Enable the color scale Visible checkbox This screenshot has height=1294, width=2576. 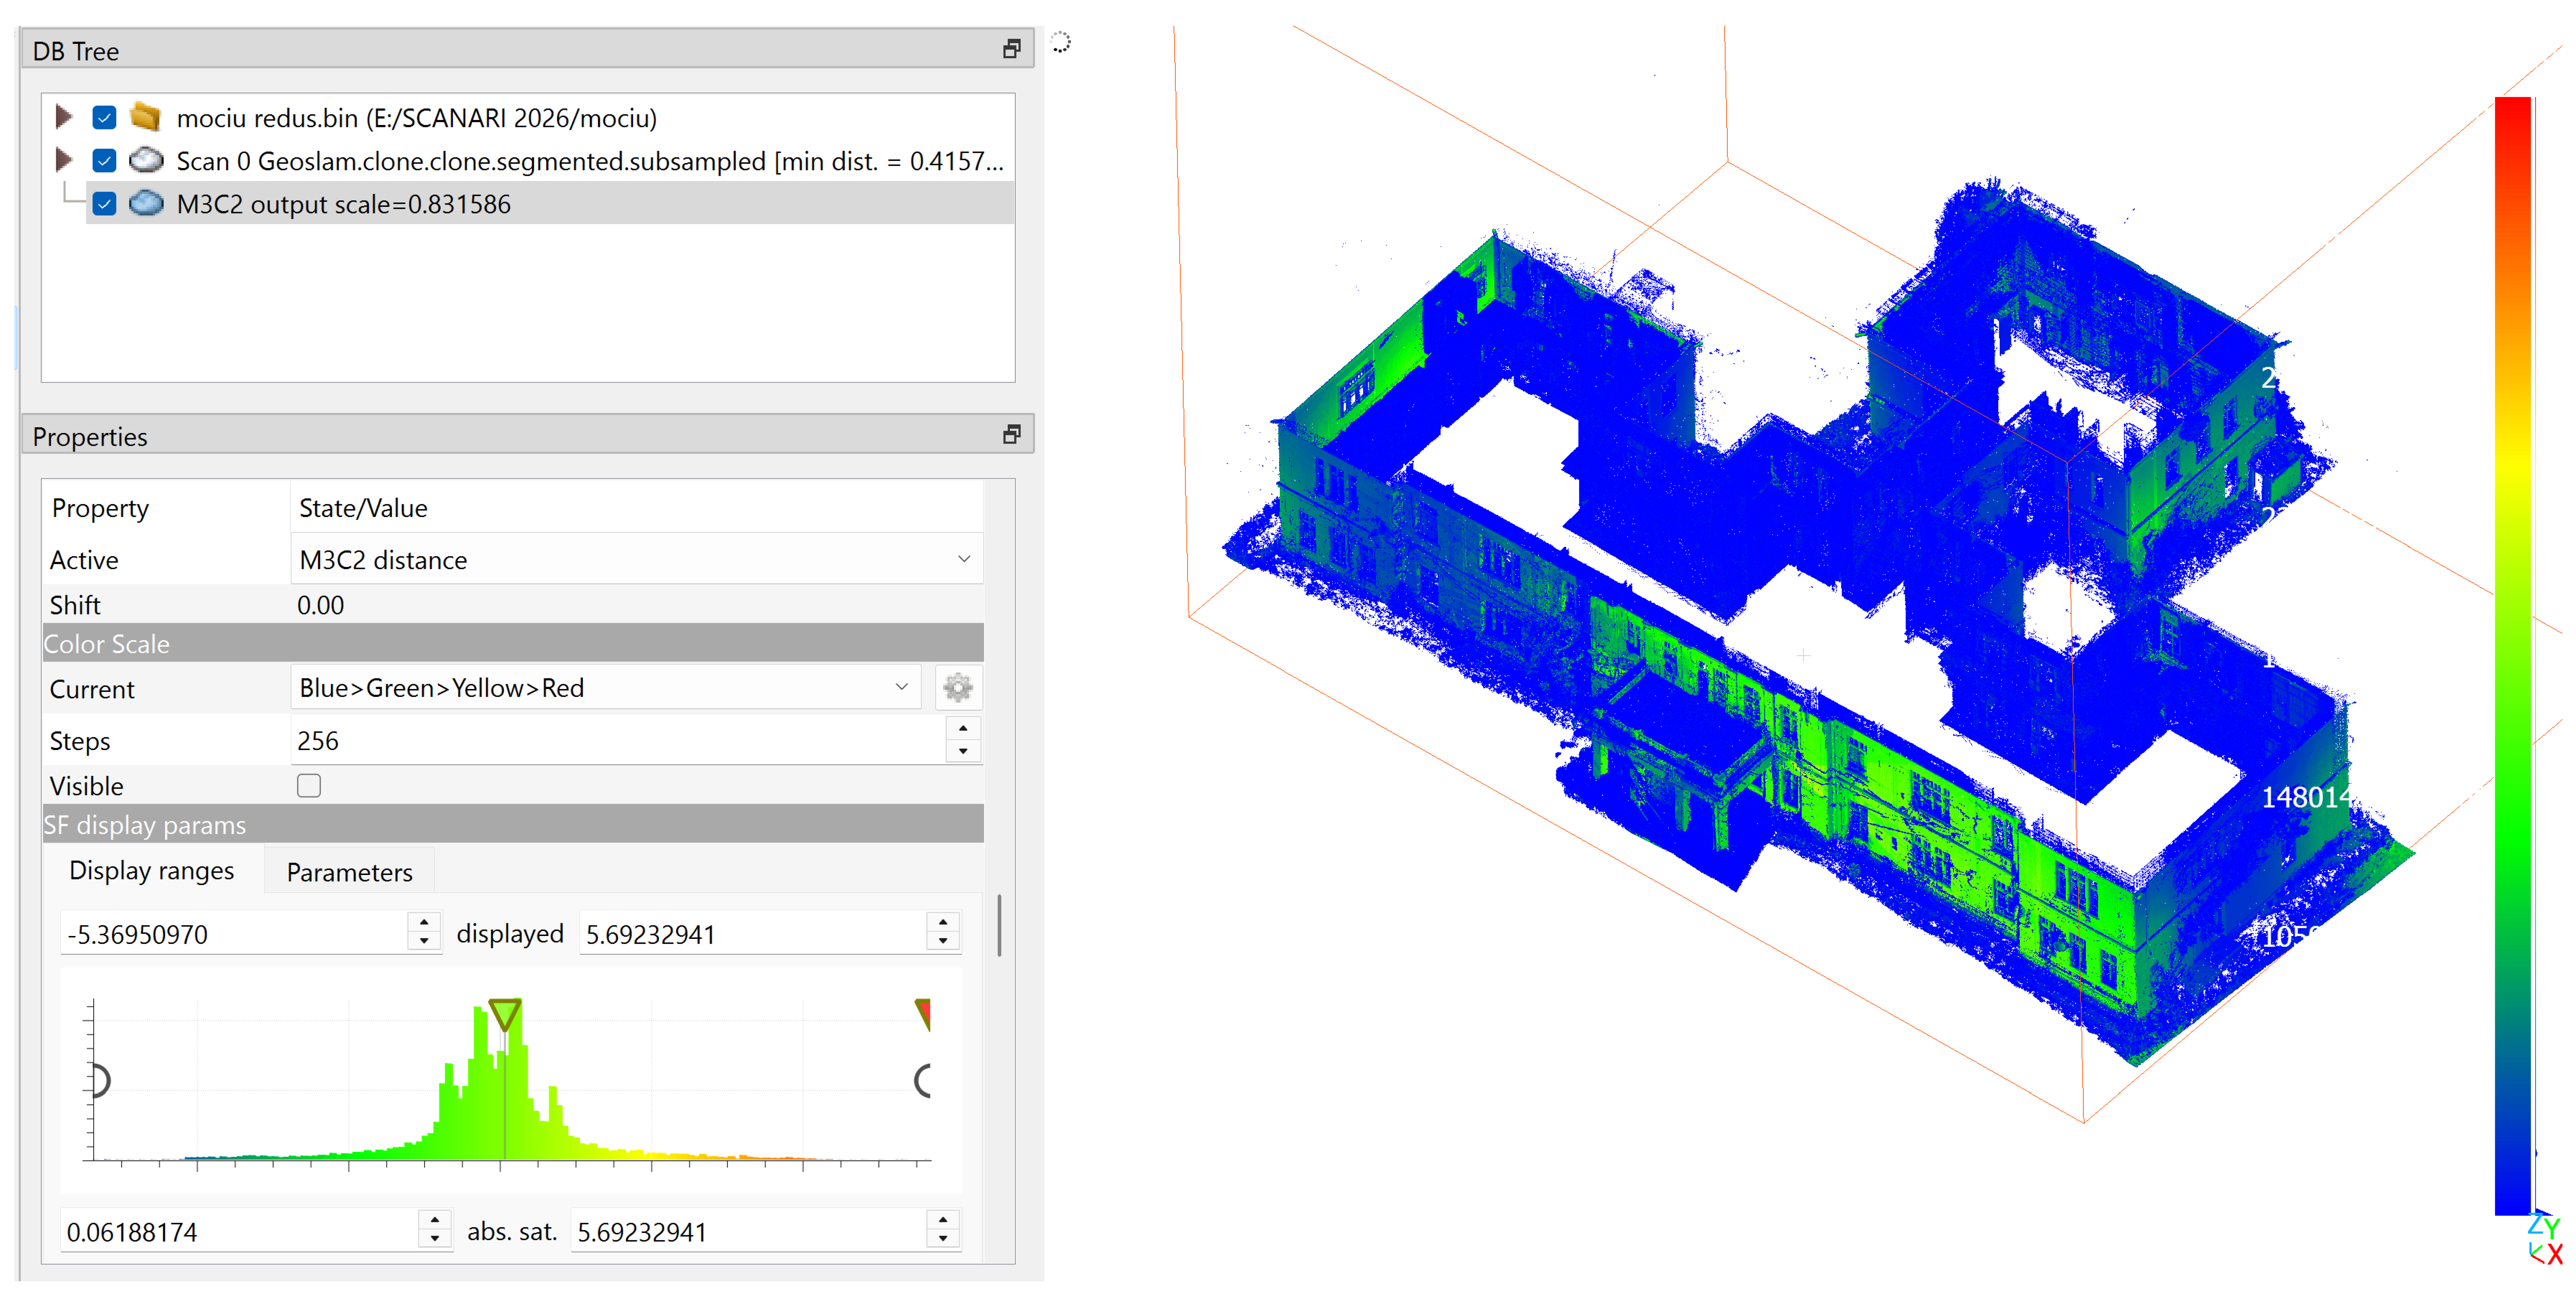click(x=309, y=786)
